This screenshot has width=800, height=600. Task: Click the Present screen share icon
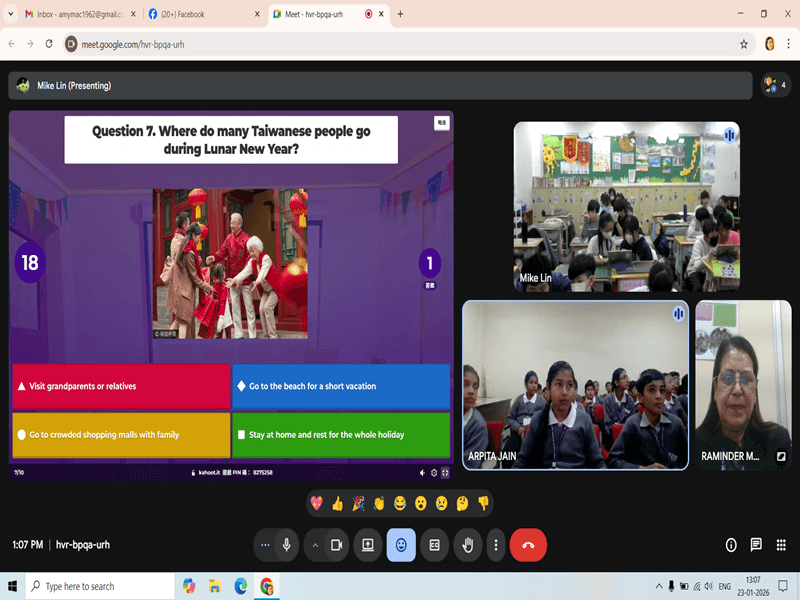tap(368, 545)
